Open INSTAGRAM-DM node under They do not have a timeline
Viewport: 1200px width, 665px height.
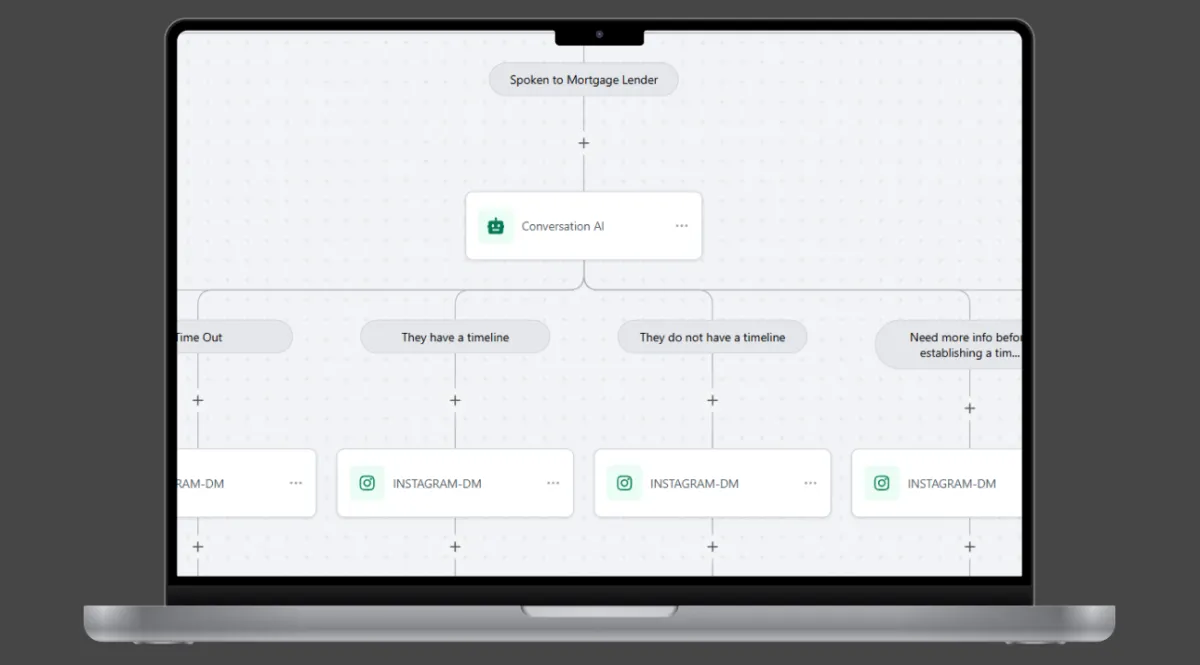[x=712, y=483]
